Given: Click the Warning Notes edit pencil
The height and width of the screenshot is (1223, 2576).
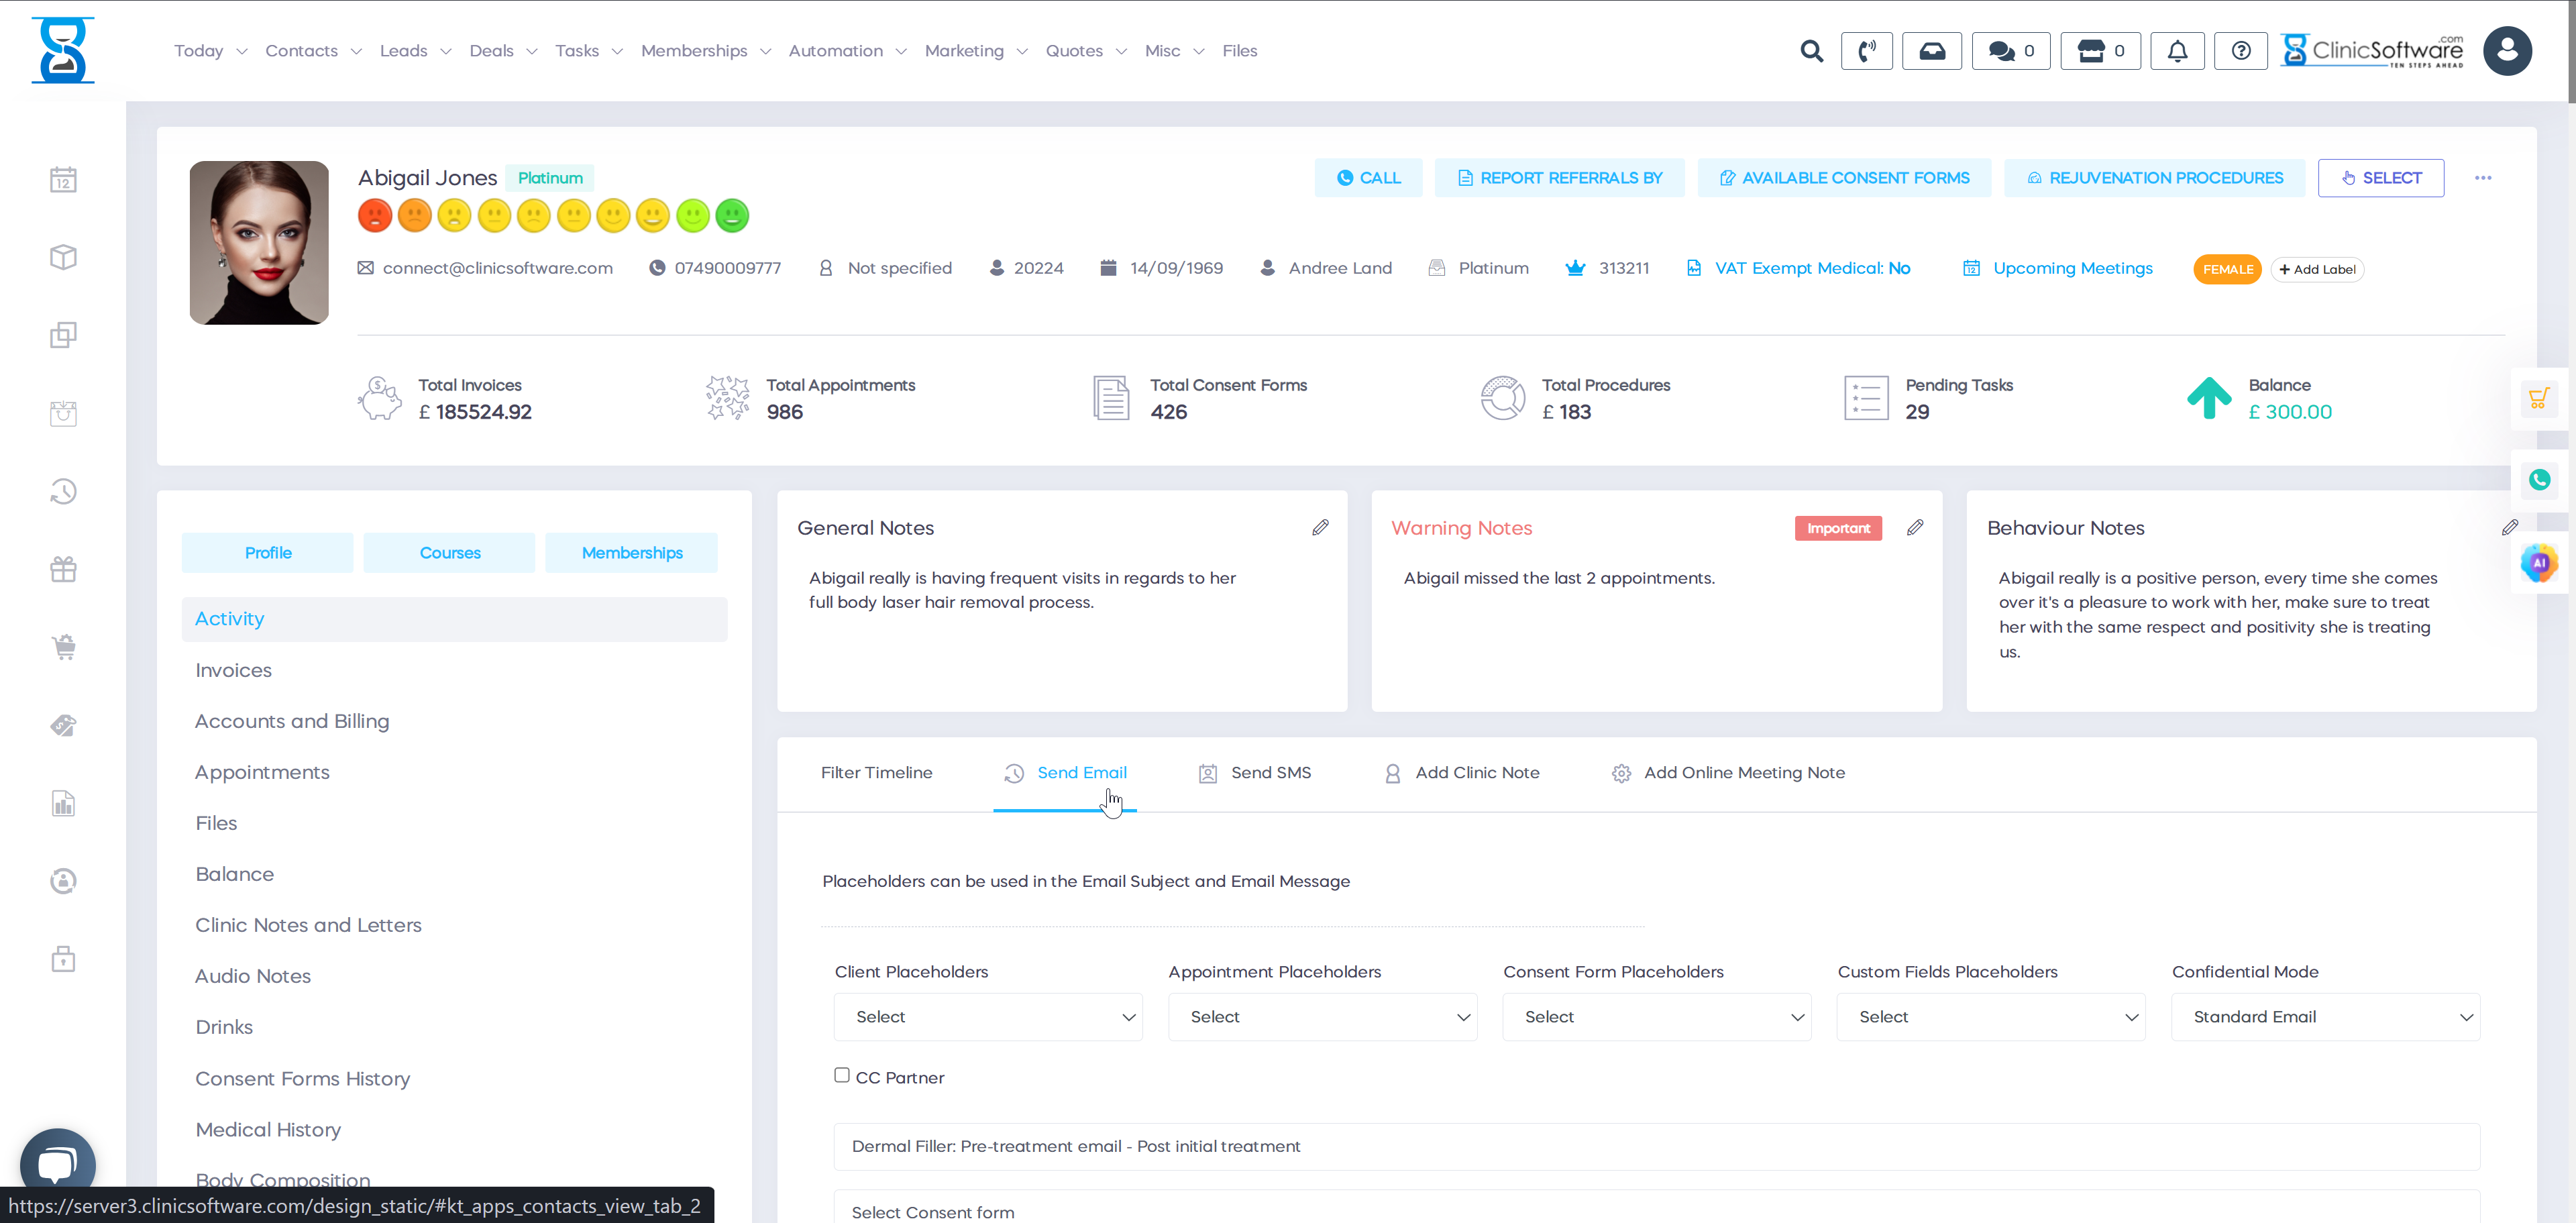Looking at the screenshot, I should 1915,527.
